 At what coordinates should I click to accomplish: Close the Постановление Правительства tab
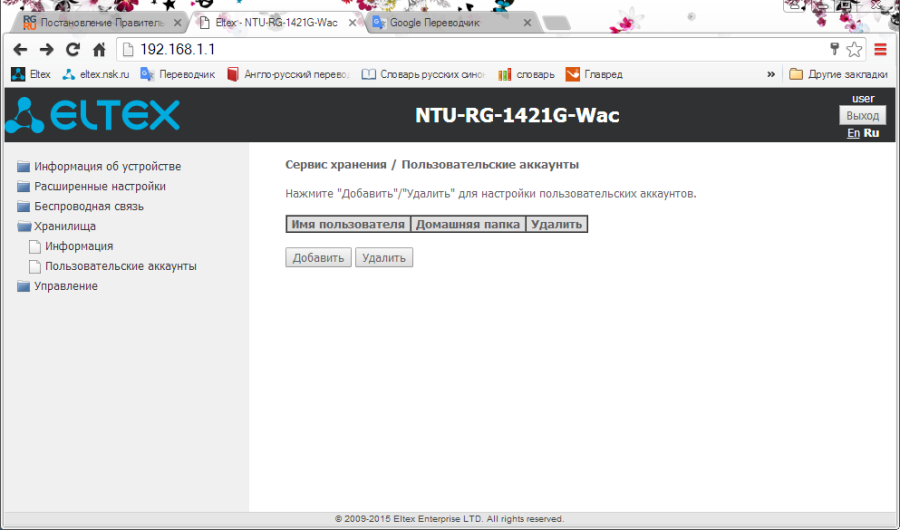[177, 23]
